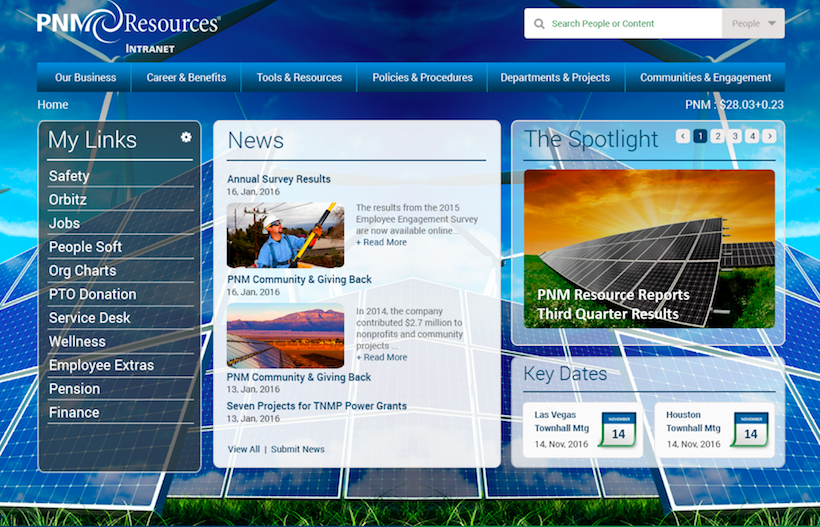820x527 pixels.
Task: Click the Submit News link
Action: [x=298, y=449]
